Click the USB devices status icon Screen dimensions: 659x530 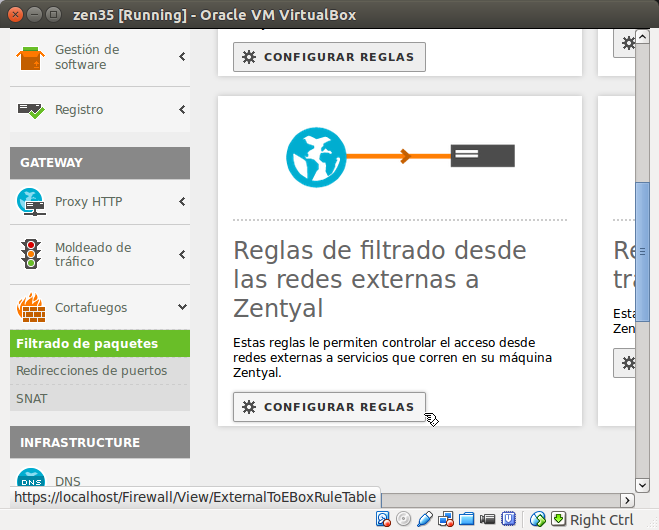click(x=424, y=519)
